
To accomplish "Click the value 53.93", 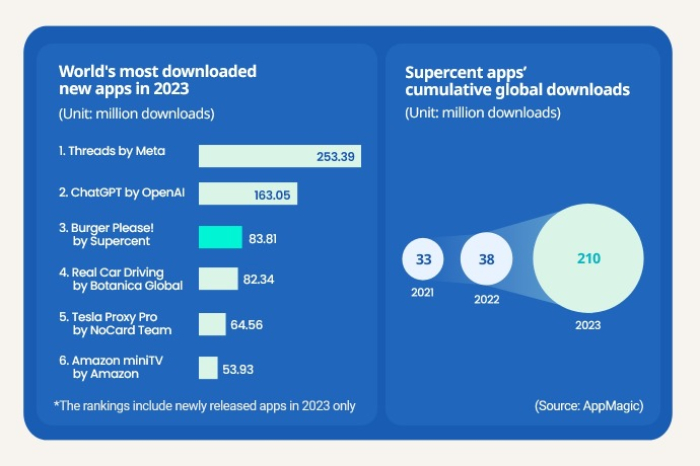I will click(x=238, y=370).
